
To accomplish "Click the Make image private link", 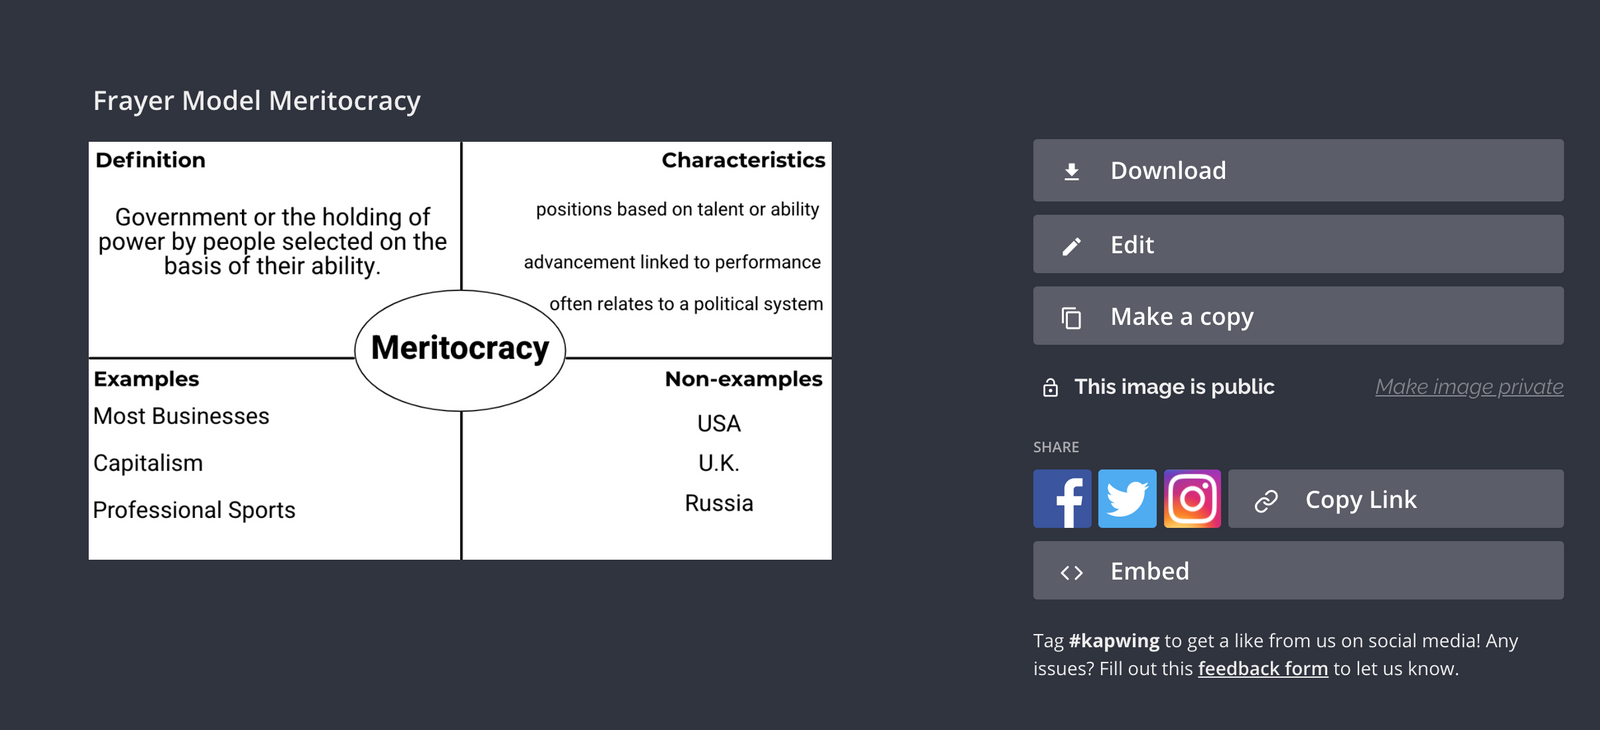I will tap(1468, 386).
